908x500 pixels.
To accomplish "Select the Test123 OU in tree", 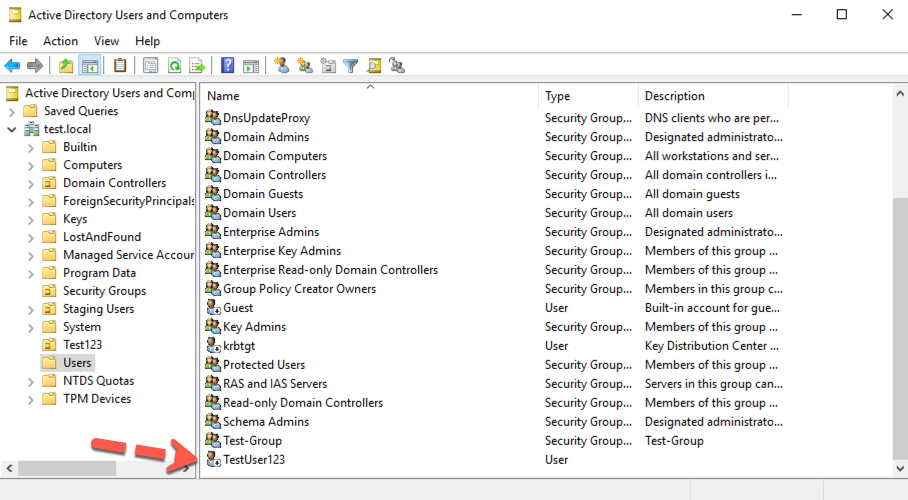I will click(82, 345).
